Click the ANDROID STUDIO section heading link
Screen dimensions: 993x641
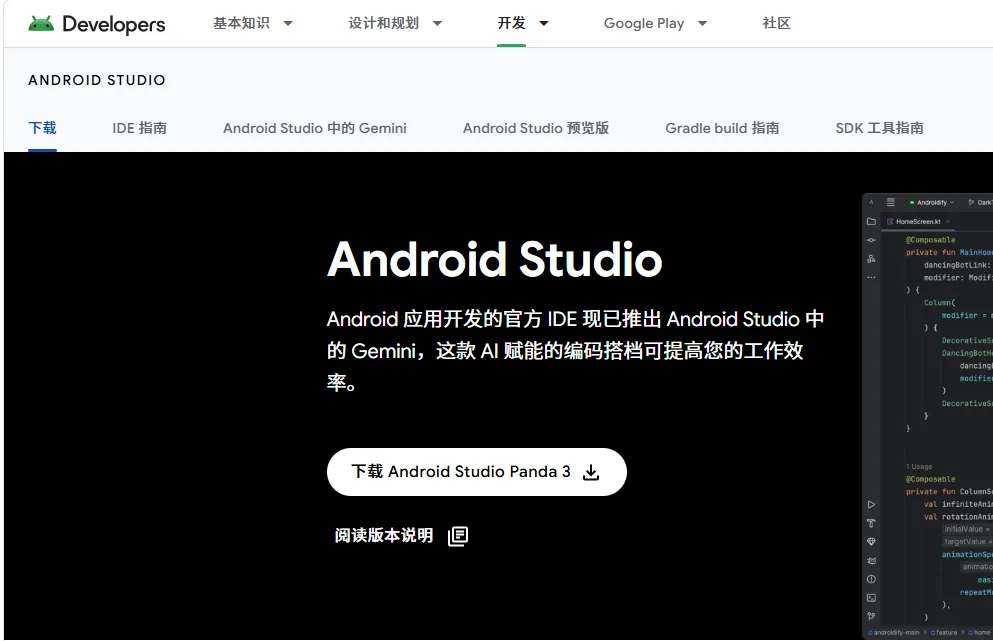(97, 80)
